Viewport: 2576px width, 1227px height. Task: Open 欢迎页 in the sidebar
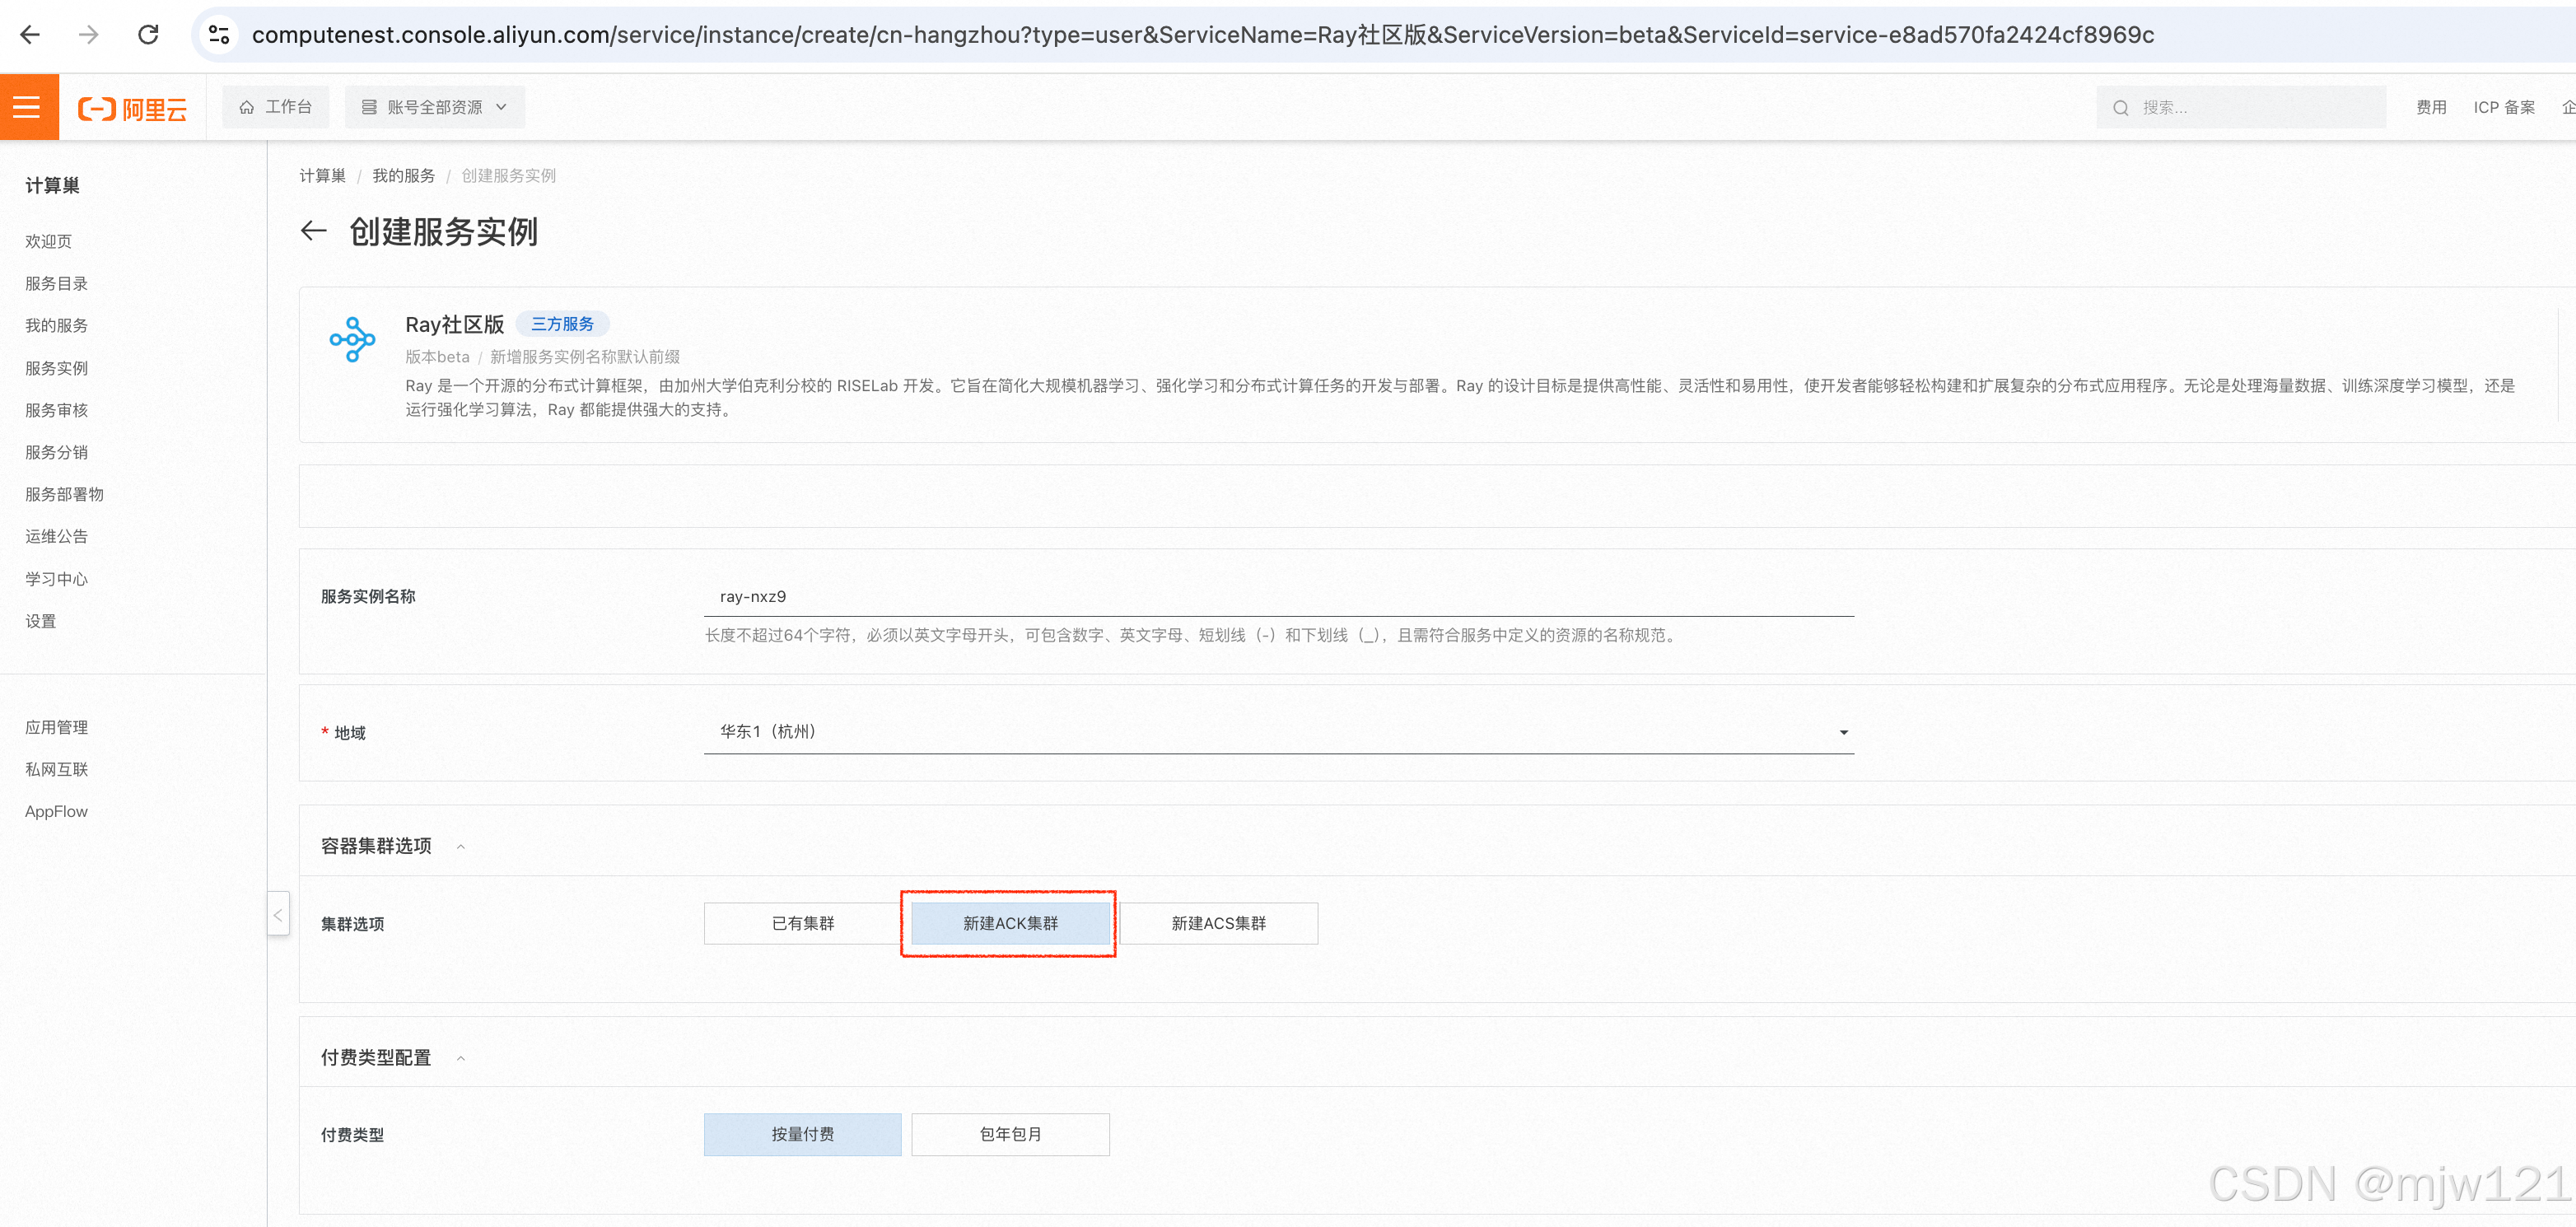48,241
